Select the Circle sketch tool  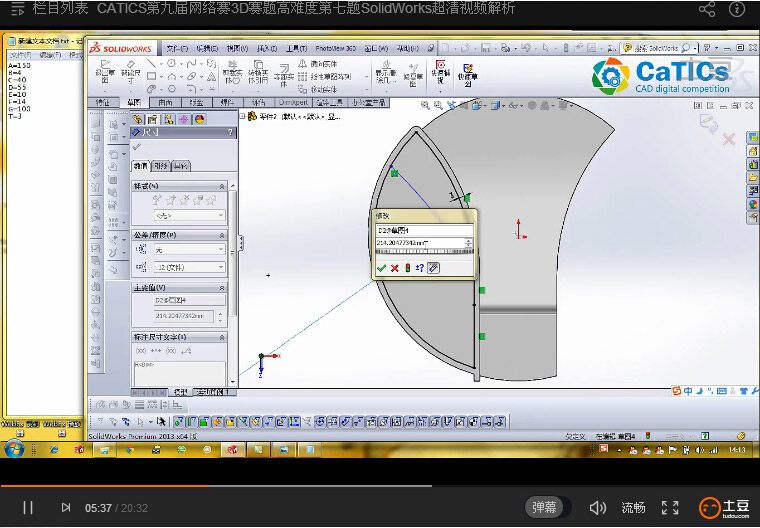(x=172, y=64)
